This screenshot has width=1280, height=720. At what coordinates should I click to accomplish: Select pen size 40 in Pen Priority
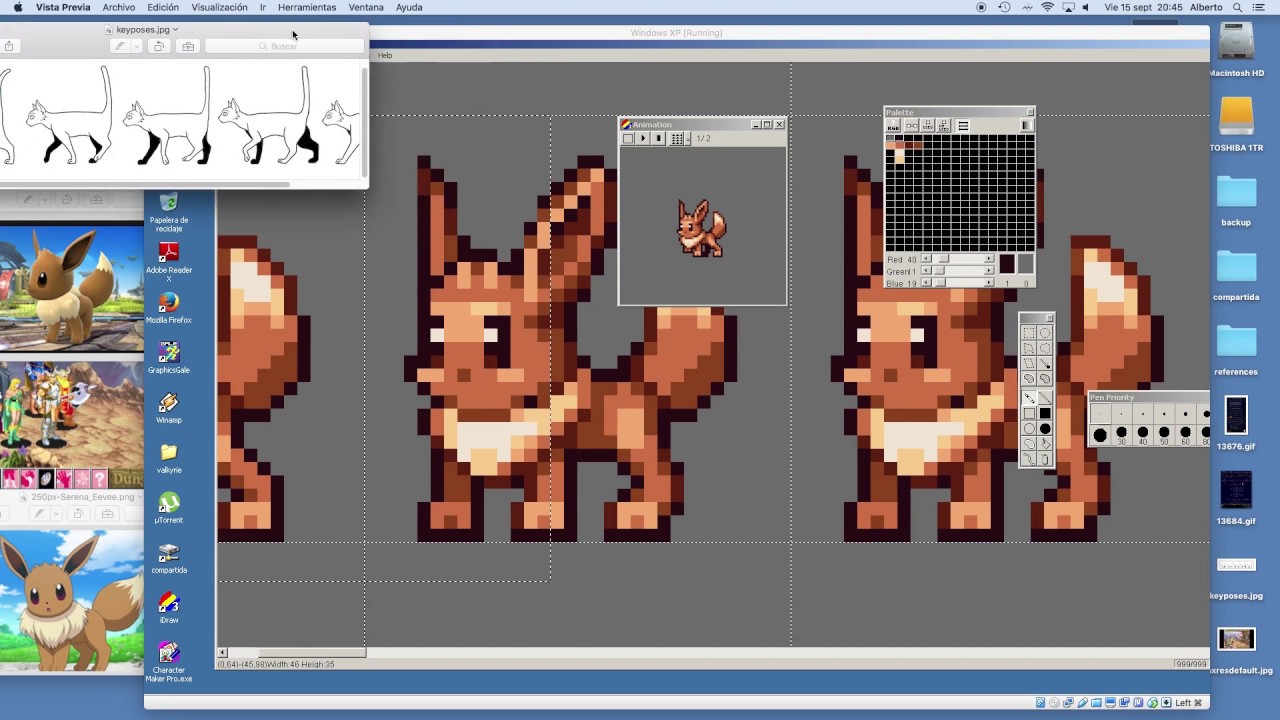pos(1143,434)
